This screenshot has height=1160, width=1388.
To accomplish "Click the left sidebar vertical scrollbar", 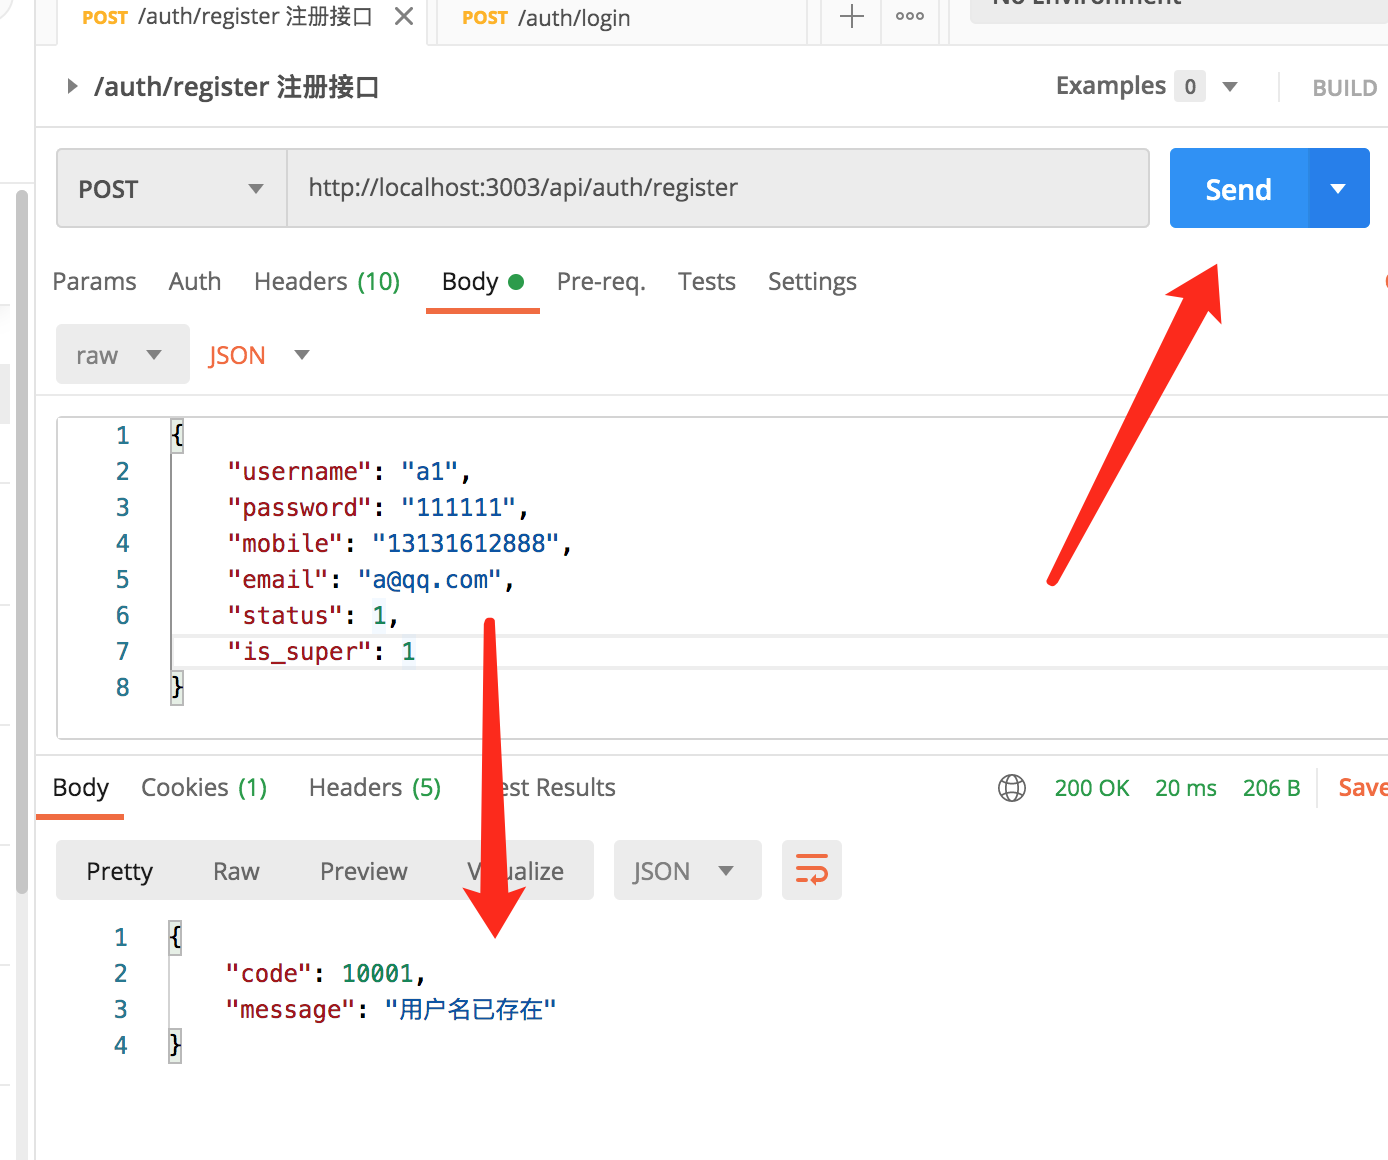I will click(22, 540).
